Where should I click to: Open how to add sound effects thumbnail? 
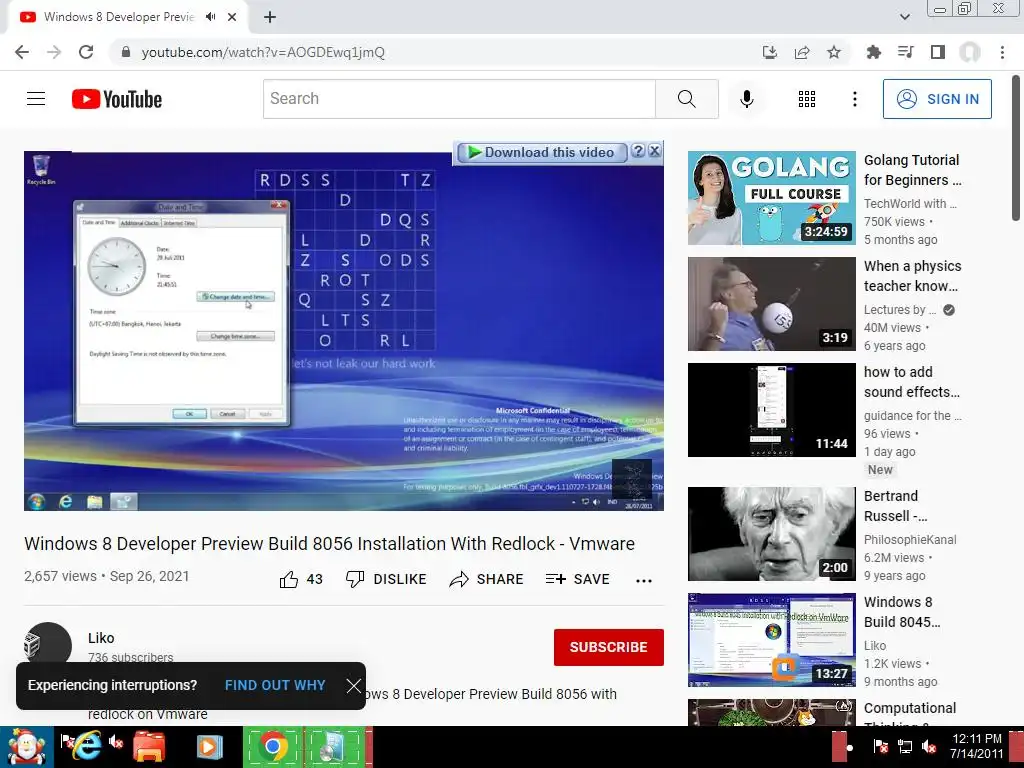pyautogui.click(x=771, y=409)
